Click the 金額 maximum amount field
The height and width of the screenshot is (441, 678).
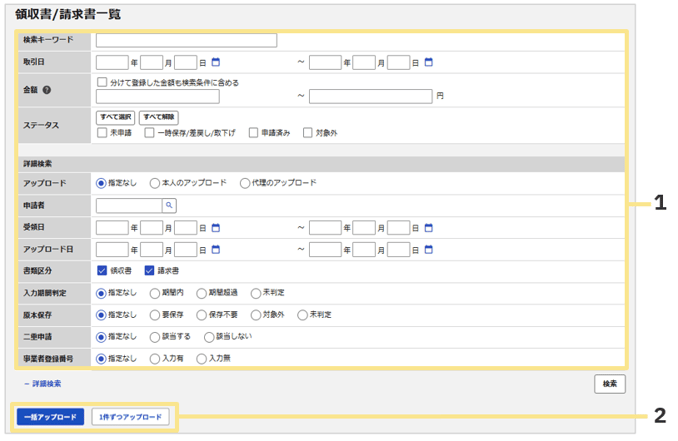coord(371,96)
